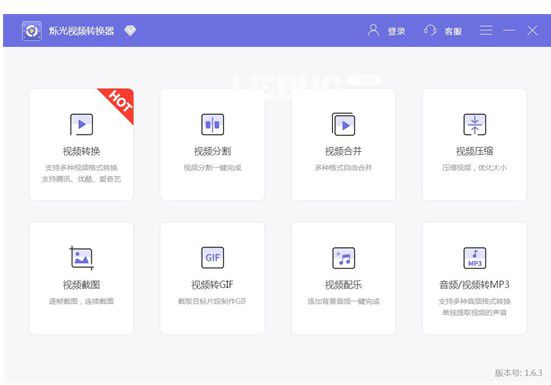Close the video converter window
The width and height of the screenshot is (551, 385).
(x=532, y=30)
